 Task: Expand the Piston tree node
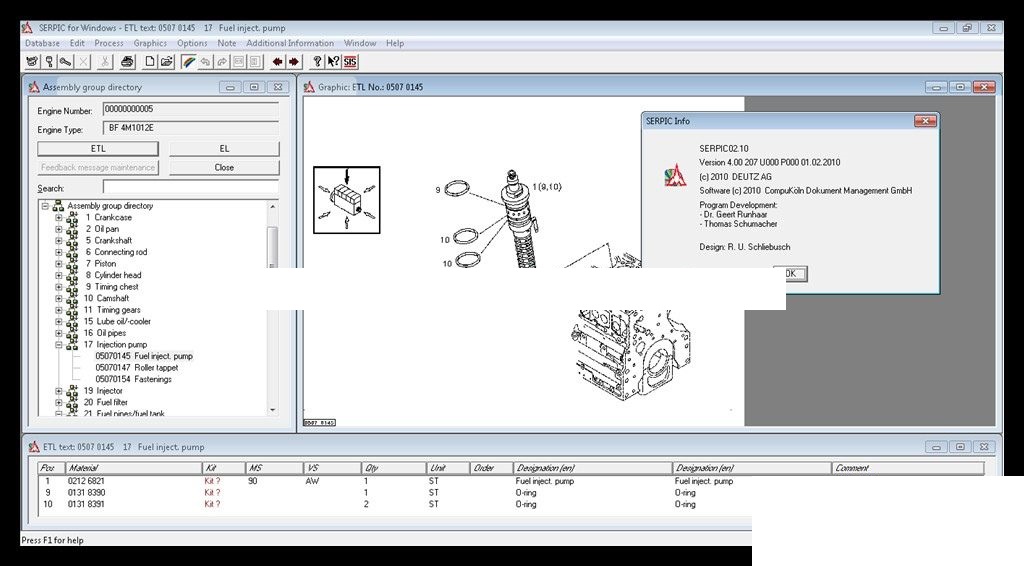tap(59, 264)
